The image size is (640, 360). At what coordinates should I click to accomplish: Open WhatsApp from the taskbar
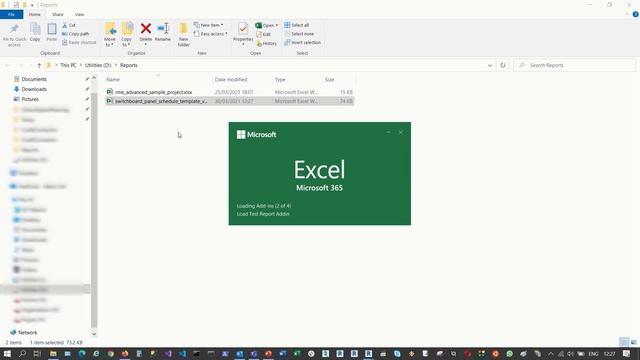click(509, 353)
